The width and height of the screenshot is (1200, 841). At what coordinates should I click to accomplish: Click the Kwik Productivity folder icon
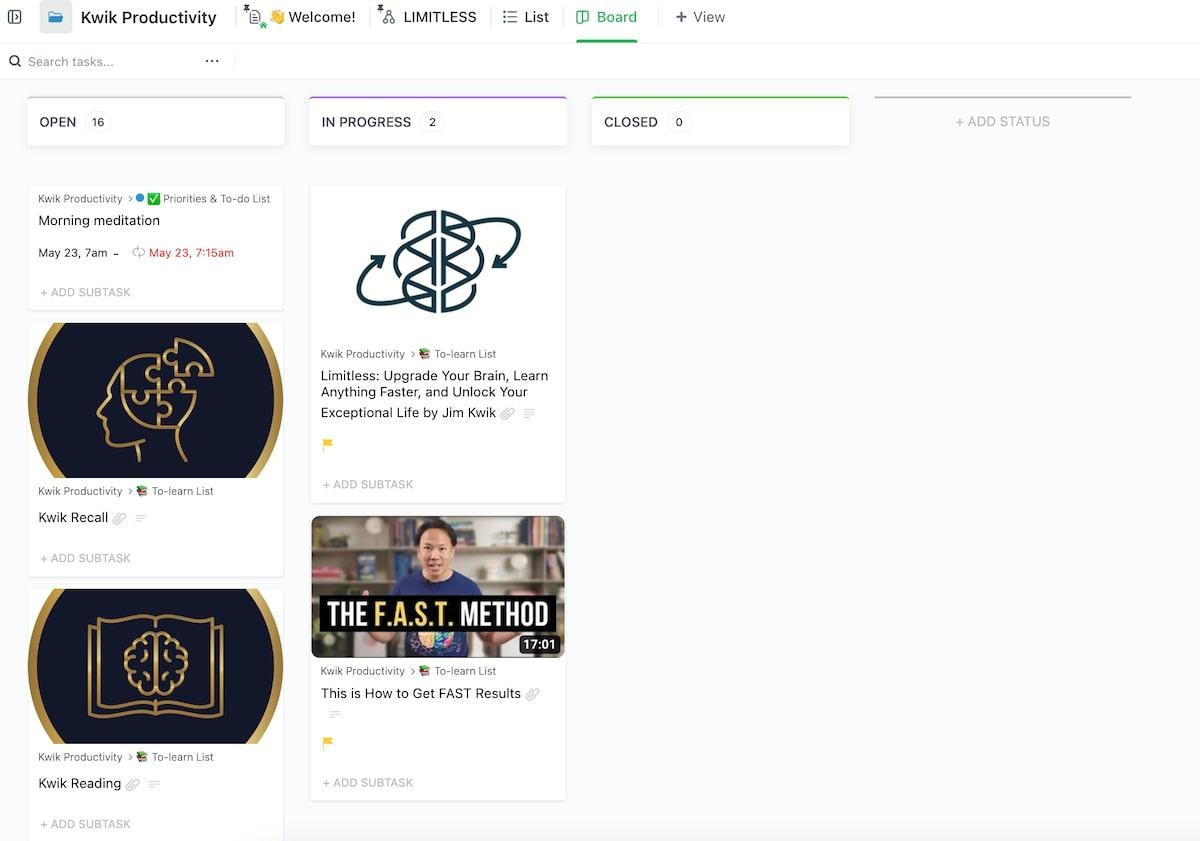(x=56, y=17)
